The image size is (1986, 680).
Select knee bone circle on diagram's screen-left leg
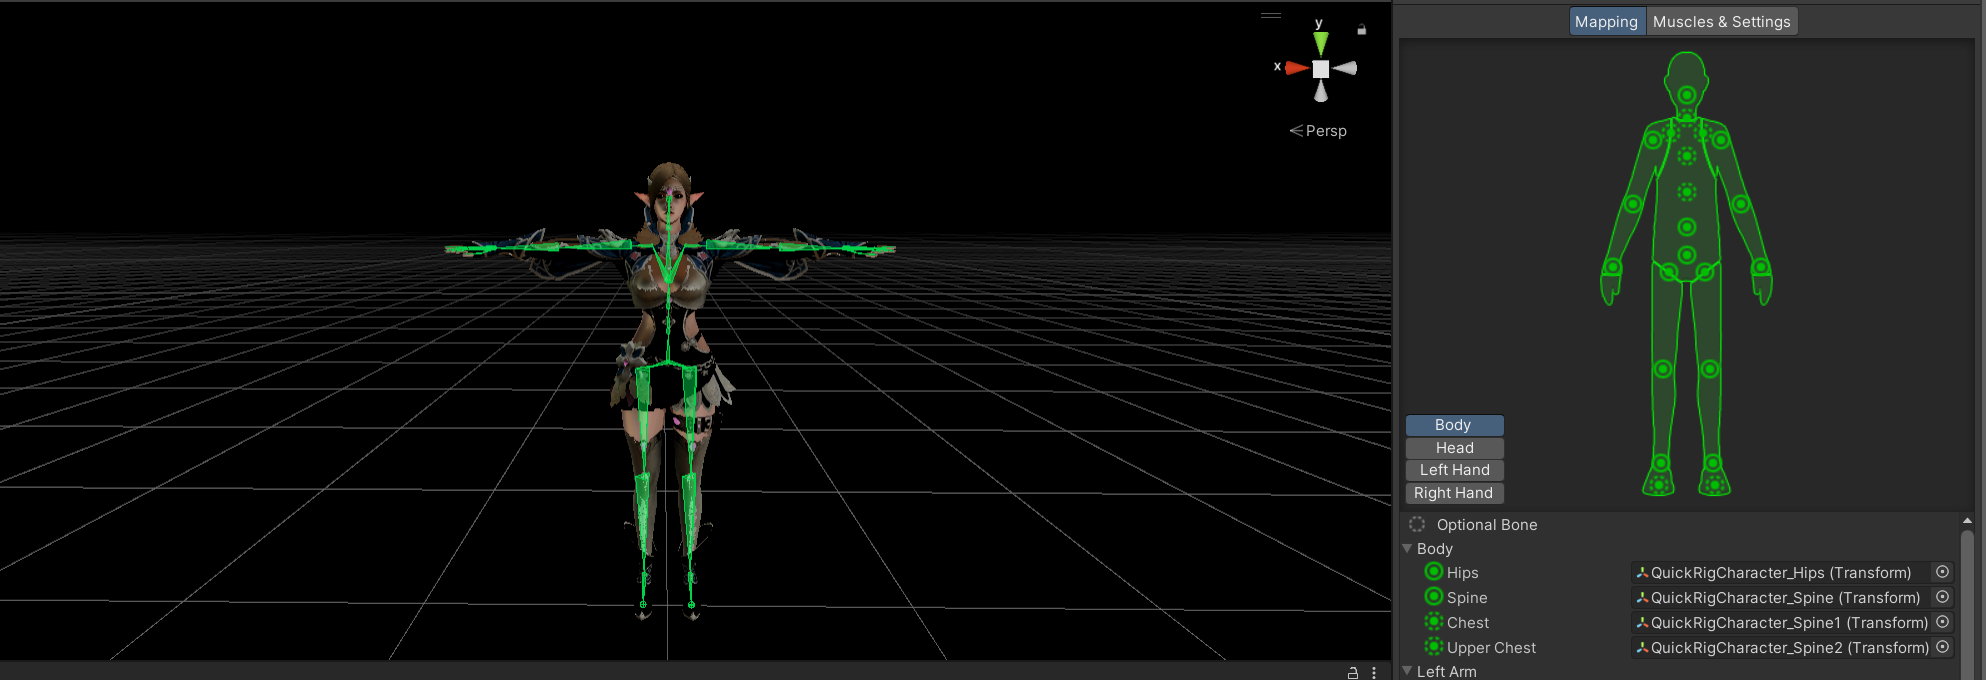pyautogui.click(x=1663, y=369)
